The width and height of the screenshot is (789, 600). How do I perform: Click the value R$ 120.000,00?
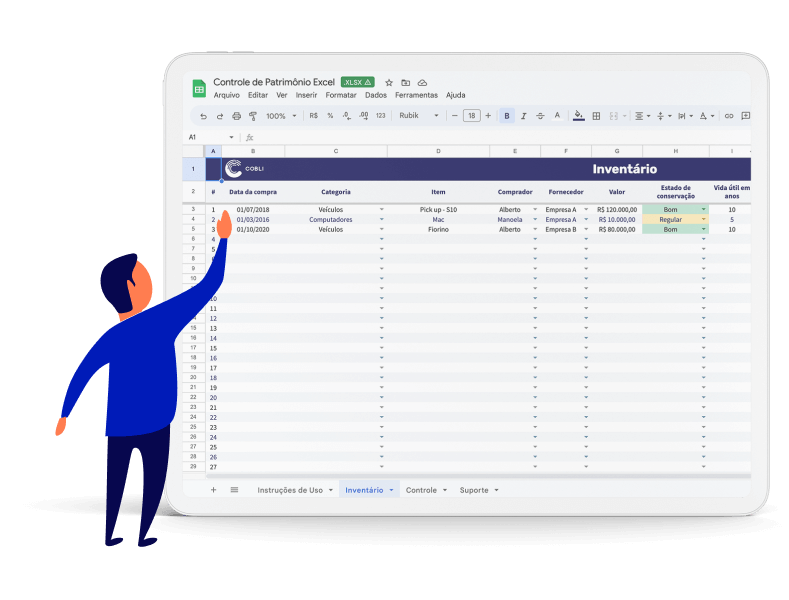[x=617, y=209]
